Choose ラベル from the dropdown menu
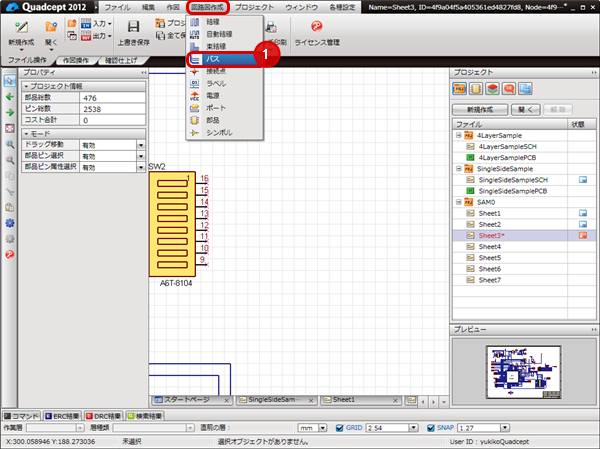The image size is (600, 449). (225, 83)
